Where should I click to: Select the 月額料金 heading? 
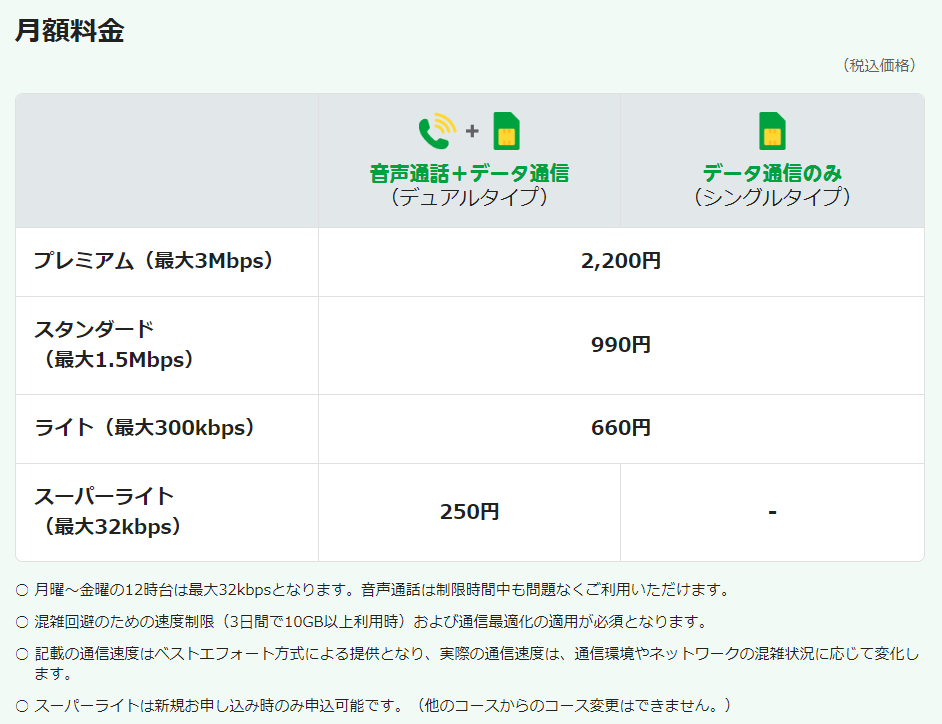tap(69, 31)
